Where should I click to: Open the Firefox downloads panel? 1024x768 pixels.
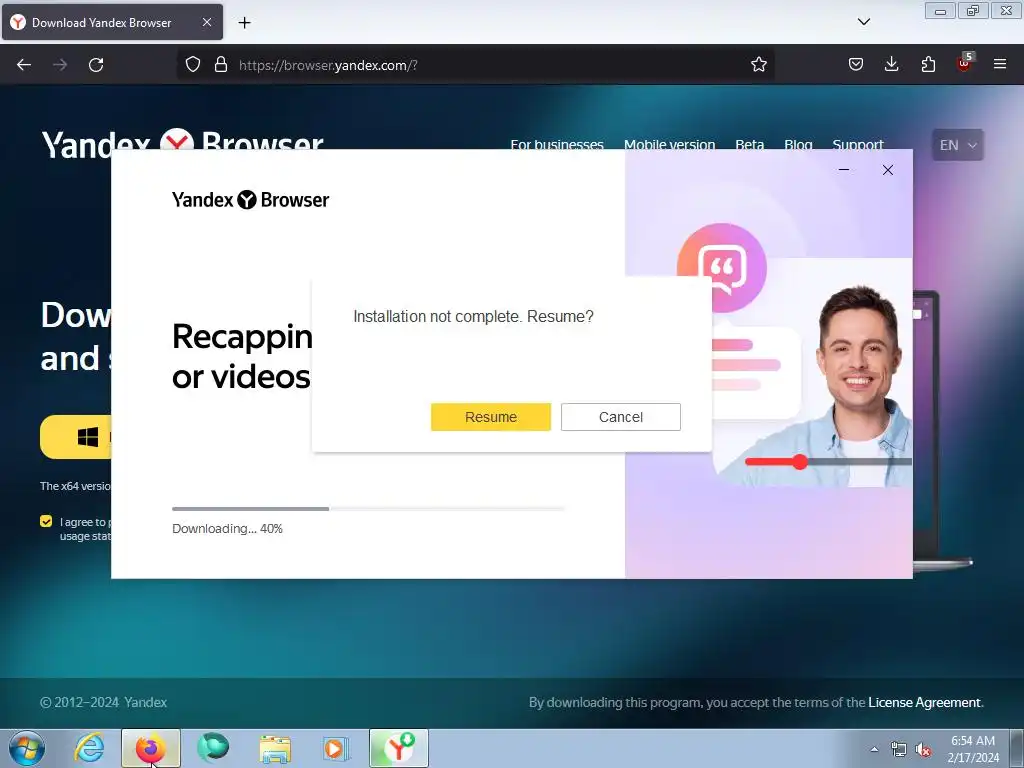(891, 65)
